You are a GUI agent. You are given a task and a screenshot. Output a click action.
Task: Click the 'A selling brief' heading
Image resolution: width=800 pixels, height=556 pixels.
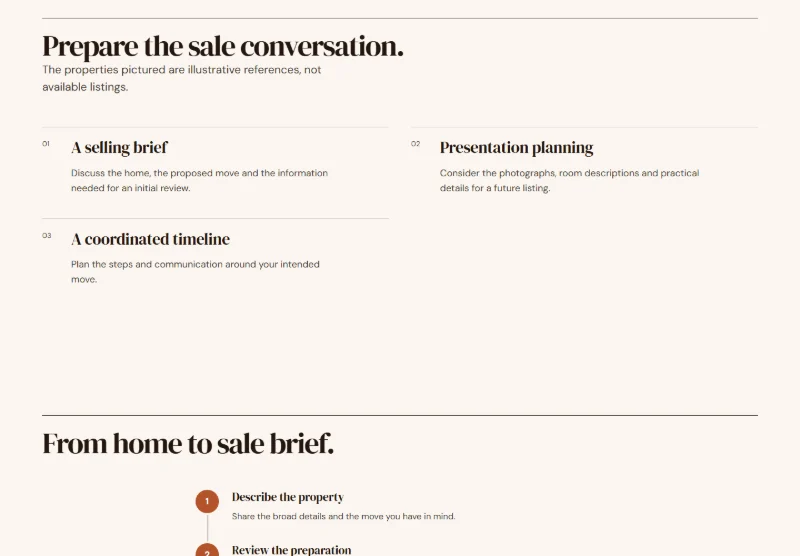tap(119, 147)
